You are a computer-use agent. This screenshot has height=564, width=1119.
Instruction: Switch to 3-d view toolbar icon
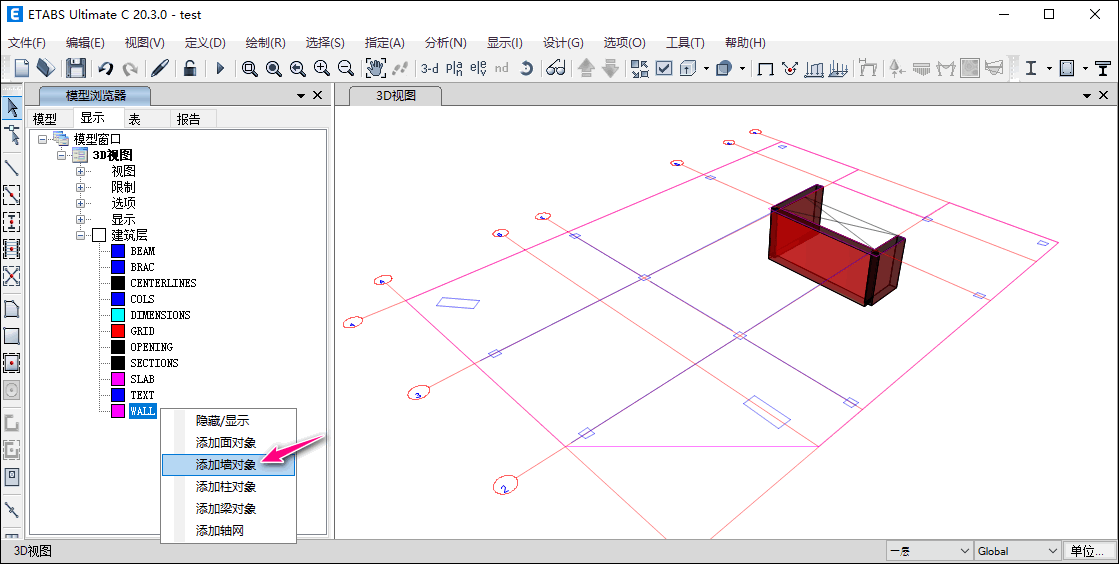(x=429, y=68)
